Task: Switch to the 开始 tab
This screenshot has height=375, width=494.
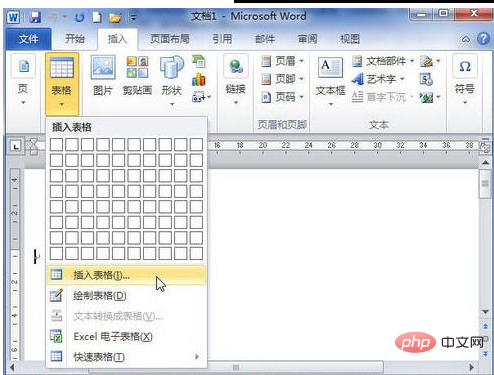Action: (x=75, y=39)
